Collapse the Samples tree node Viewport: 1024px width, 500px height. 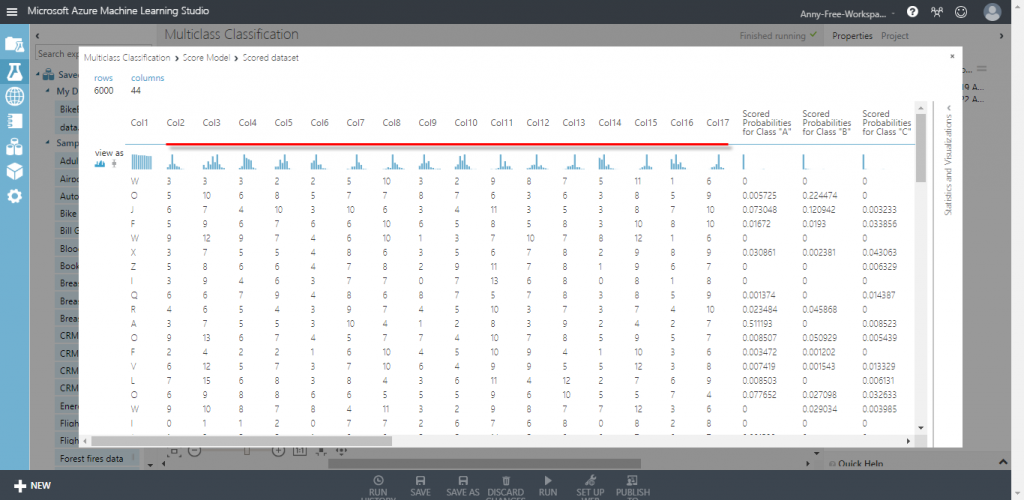(x=48, y=142)
